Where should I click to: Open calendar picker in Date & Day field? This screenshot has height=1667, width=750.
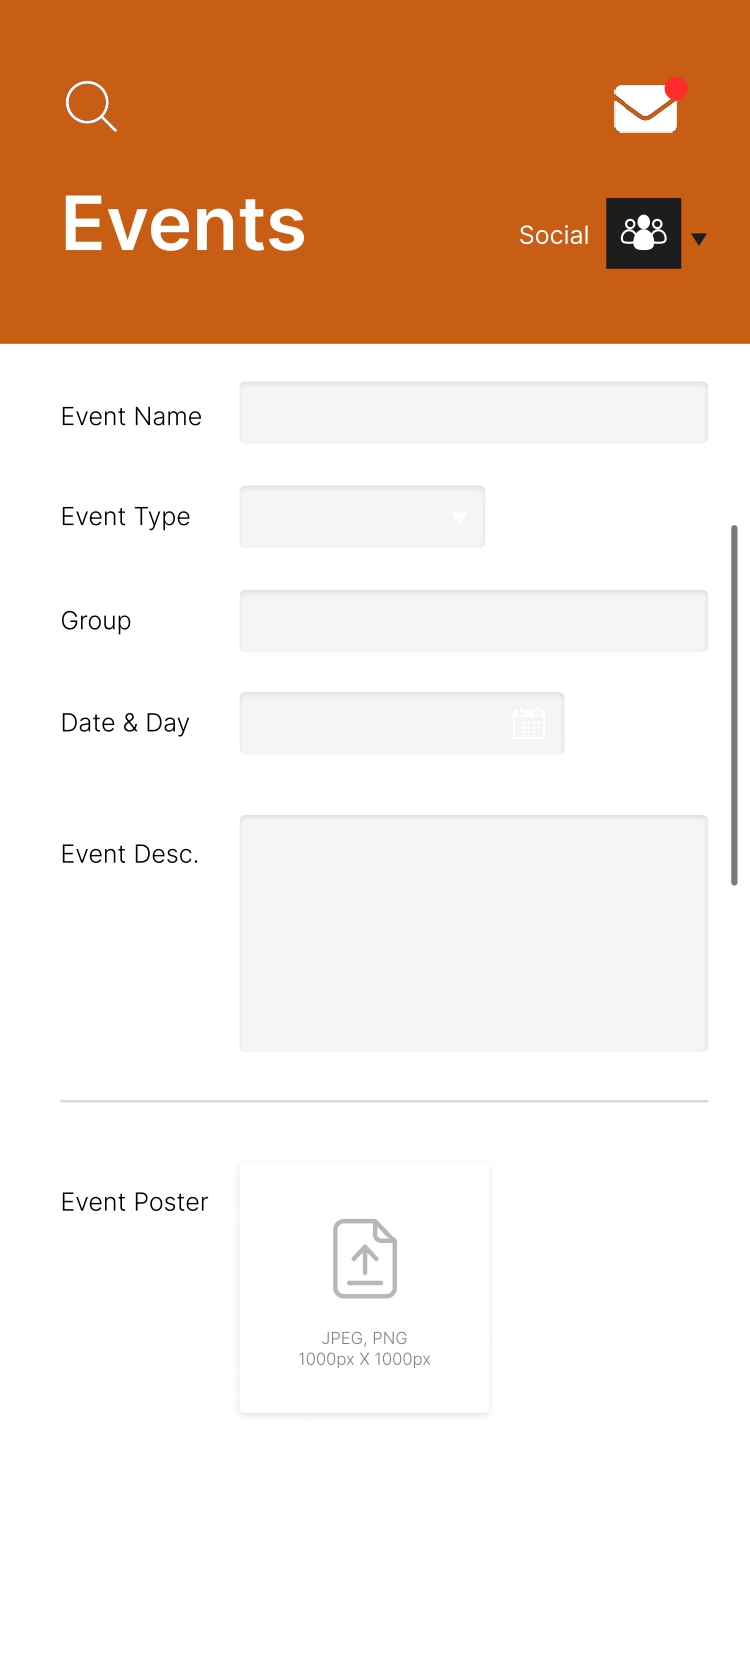[529, 723]
